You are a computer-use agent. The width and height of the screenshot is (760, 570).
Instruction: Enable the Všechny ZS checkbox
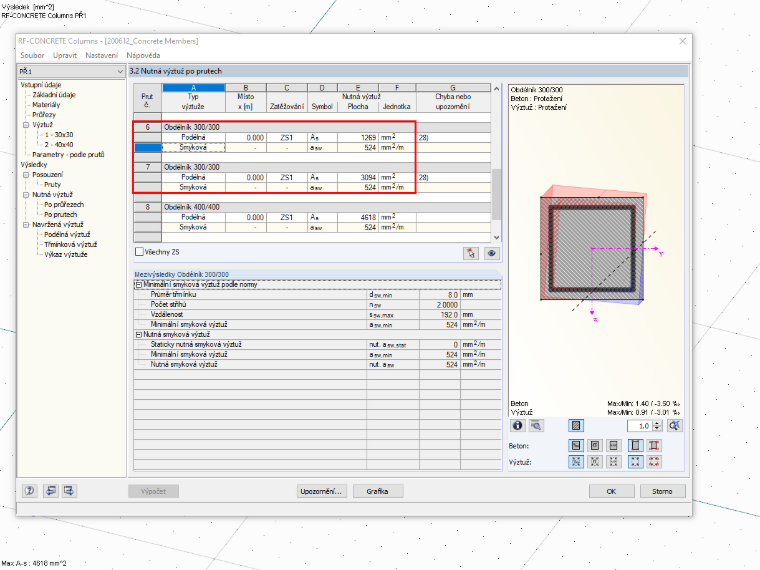[x=140, y=252]
